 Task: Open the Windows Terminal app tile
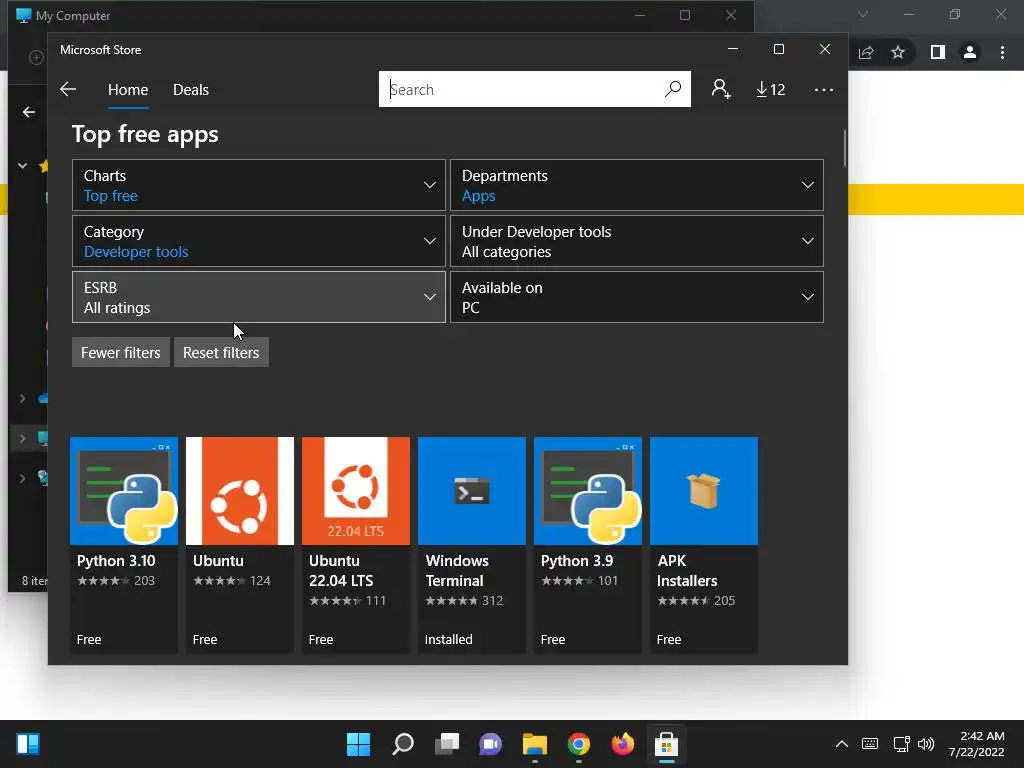coord(472,545)
